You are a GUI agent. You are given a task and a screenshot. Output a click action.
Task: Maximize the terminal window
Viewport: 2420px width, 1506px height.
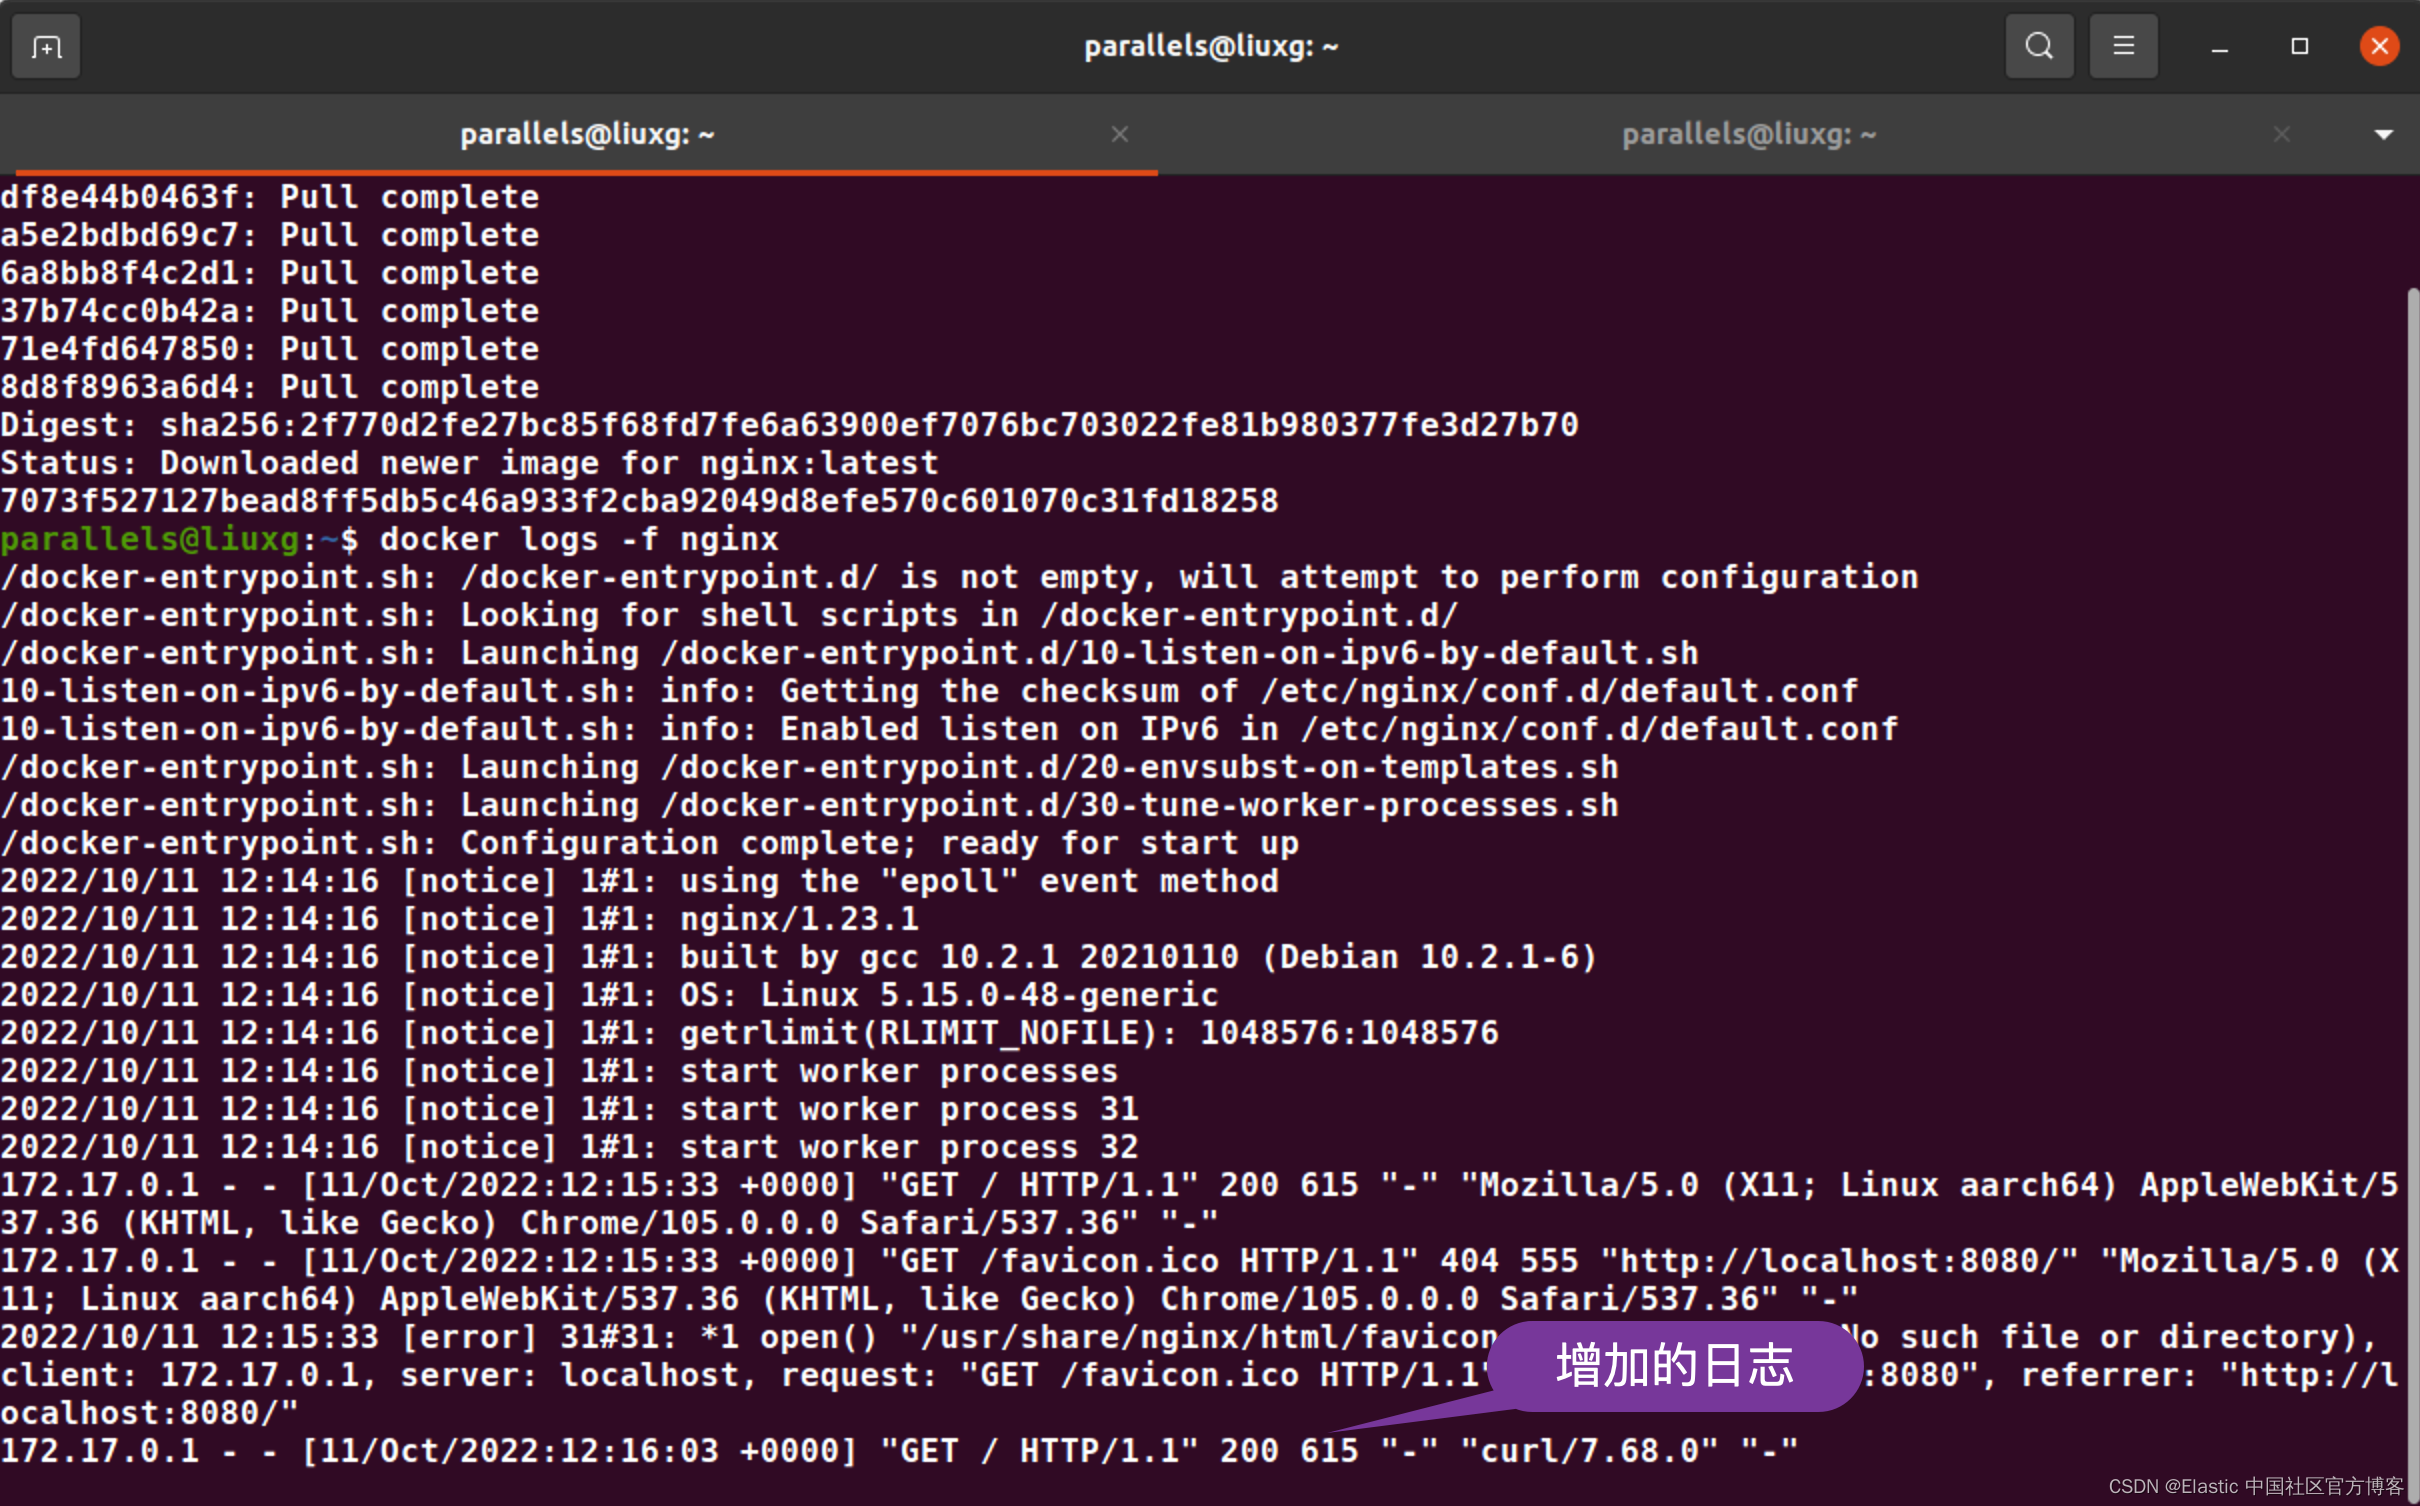pos(2299,46)
